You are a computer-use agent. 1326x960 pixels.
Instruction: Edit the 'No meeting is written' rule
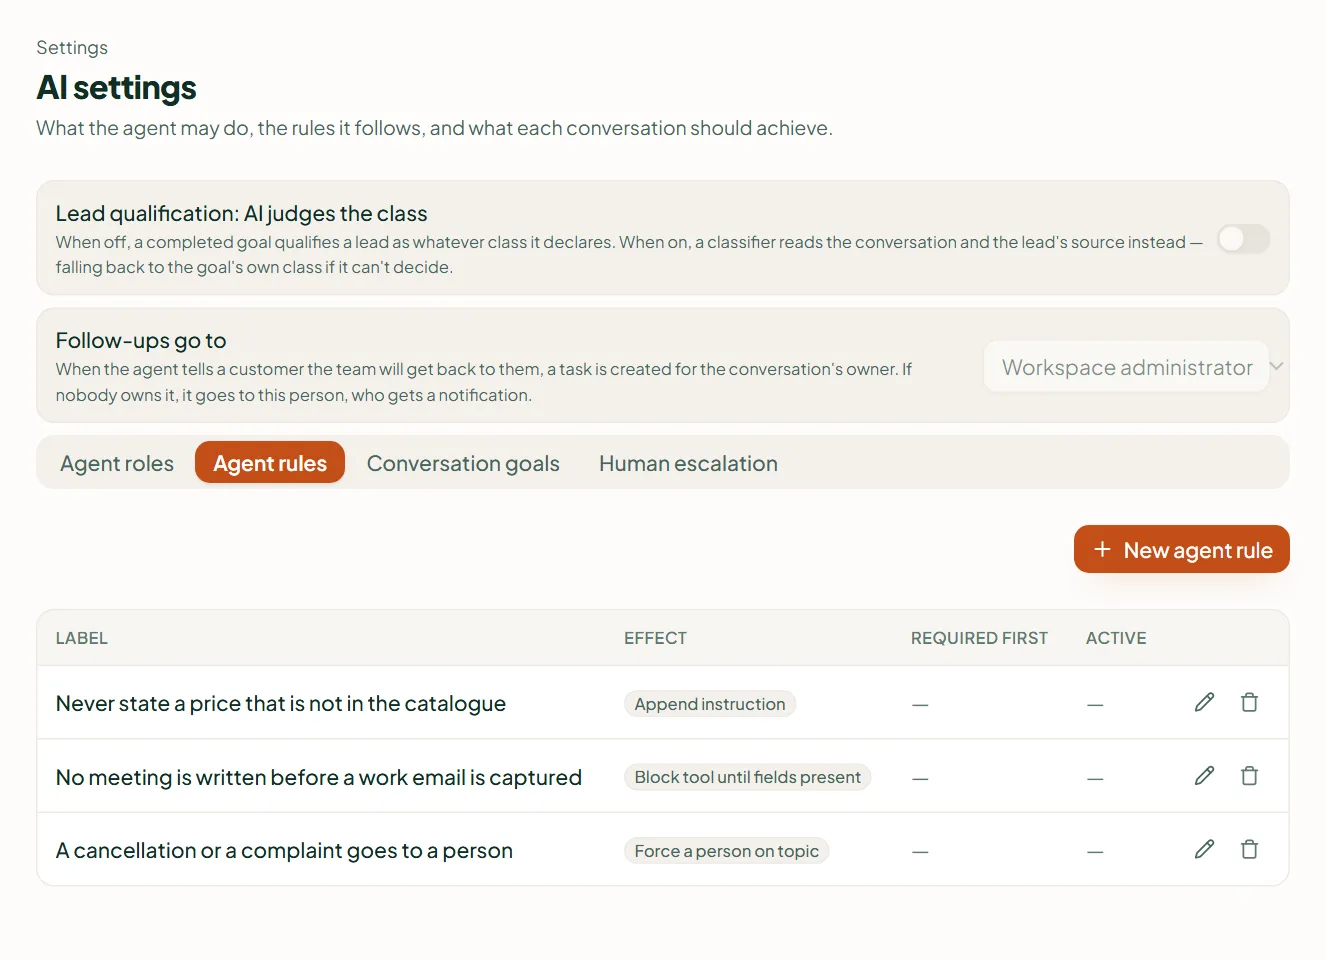(x=1204, y=775)
